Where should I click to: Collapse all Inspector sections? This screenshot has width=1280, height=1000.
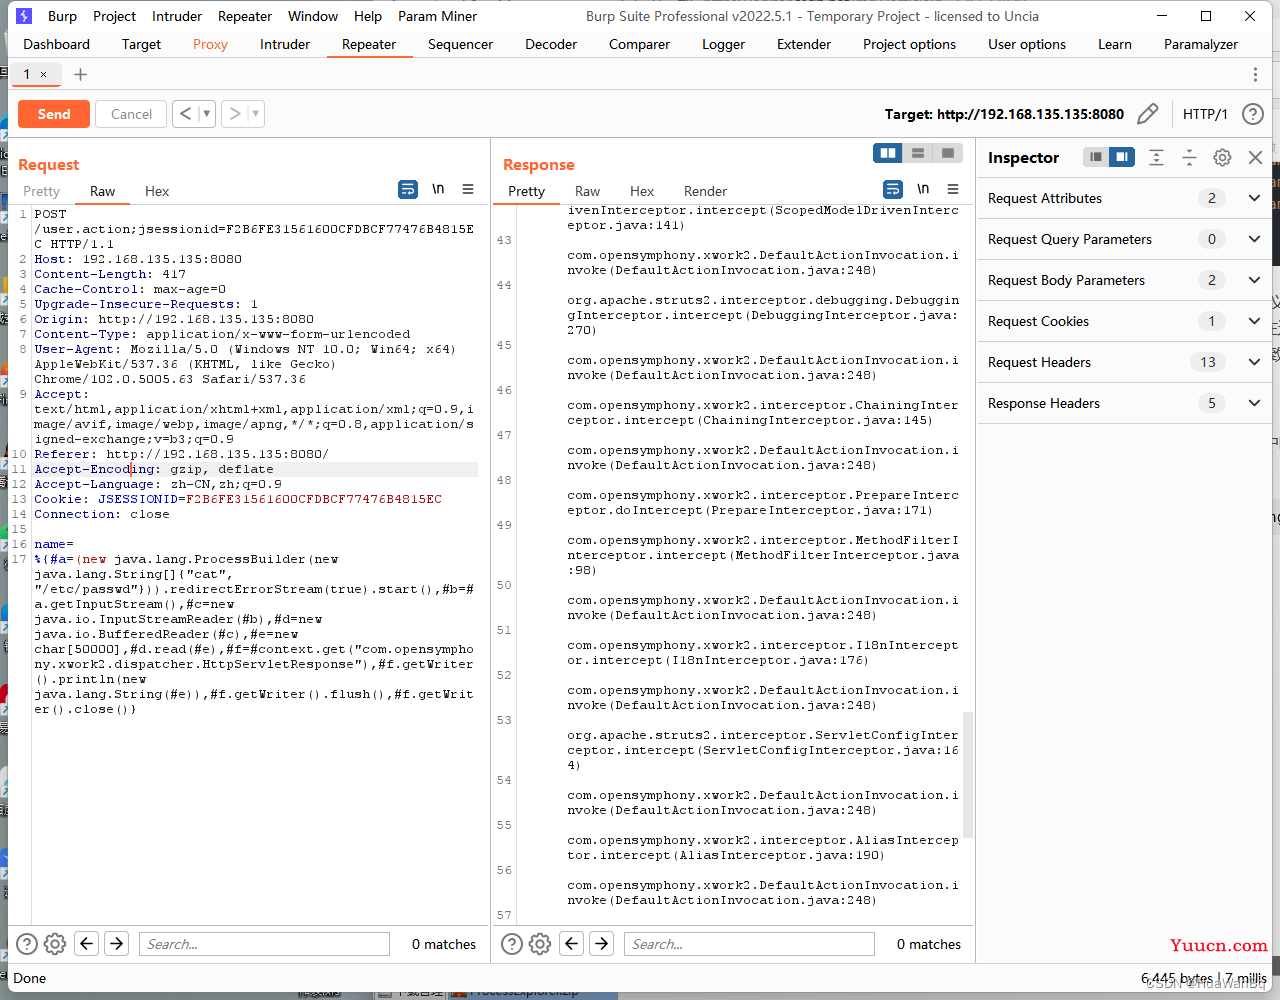tap(1189, 157)
